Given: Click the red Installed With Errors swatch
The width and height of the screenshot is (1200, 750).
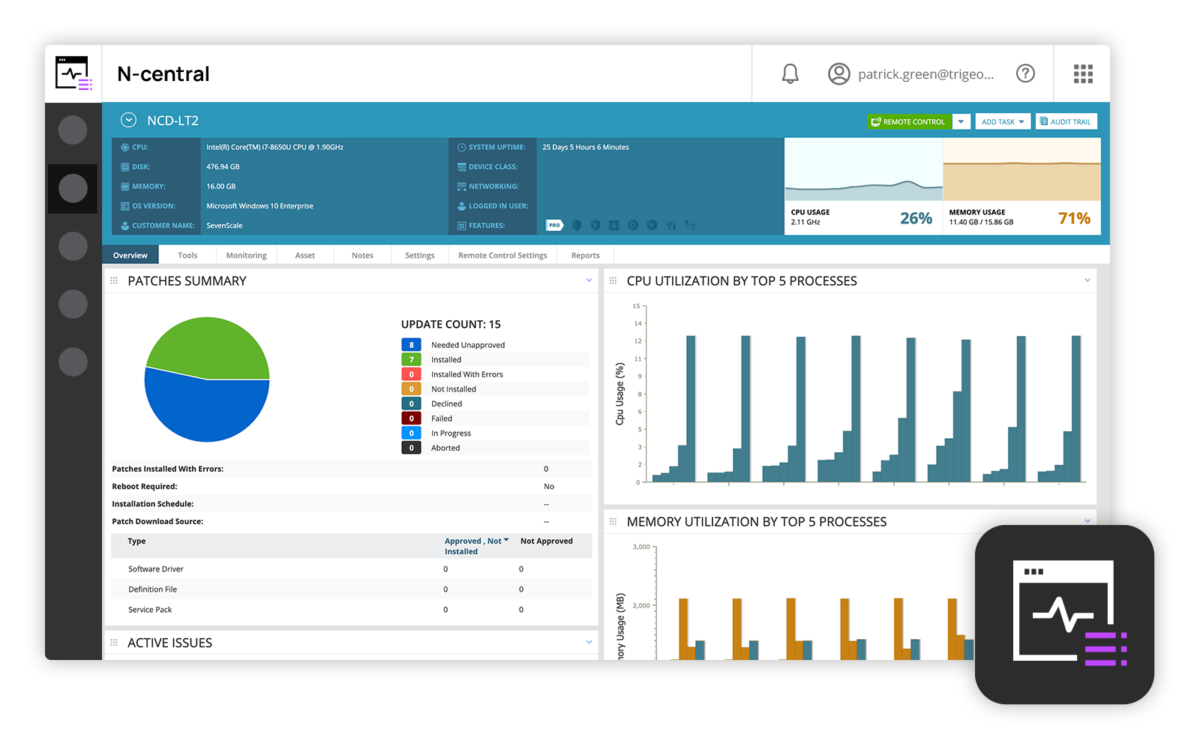Looking at the screenshot, I should point(410,374).
